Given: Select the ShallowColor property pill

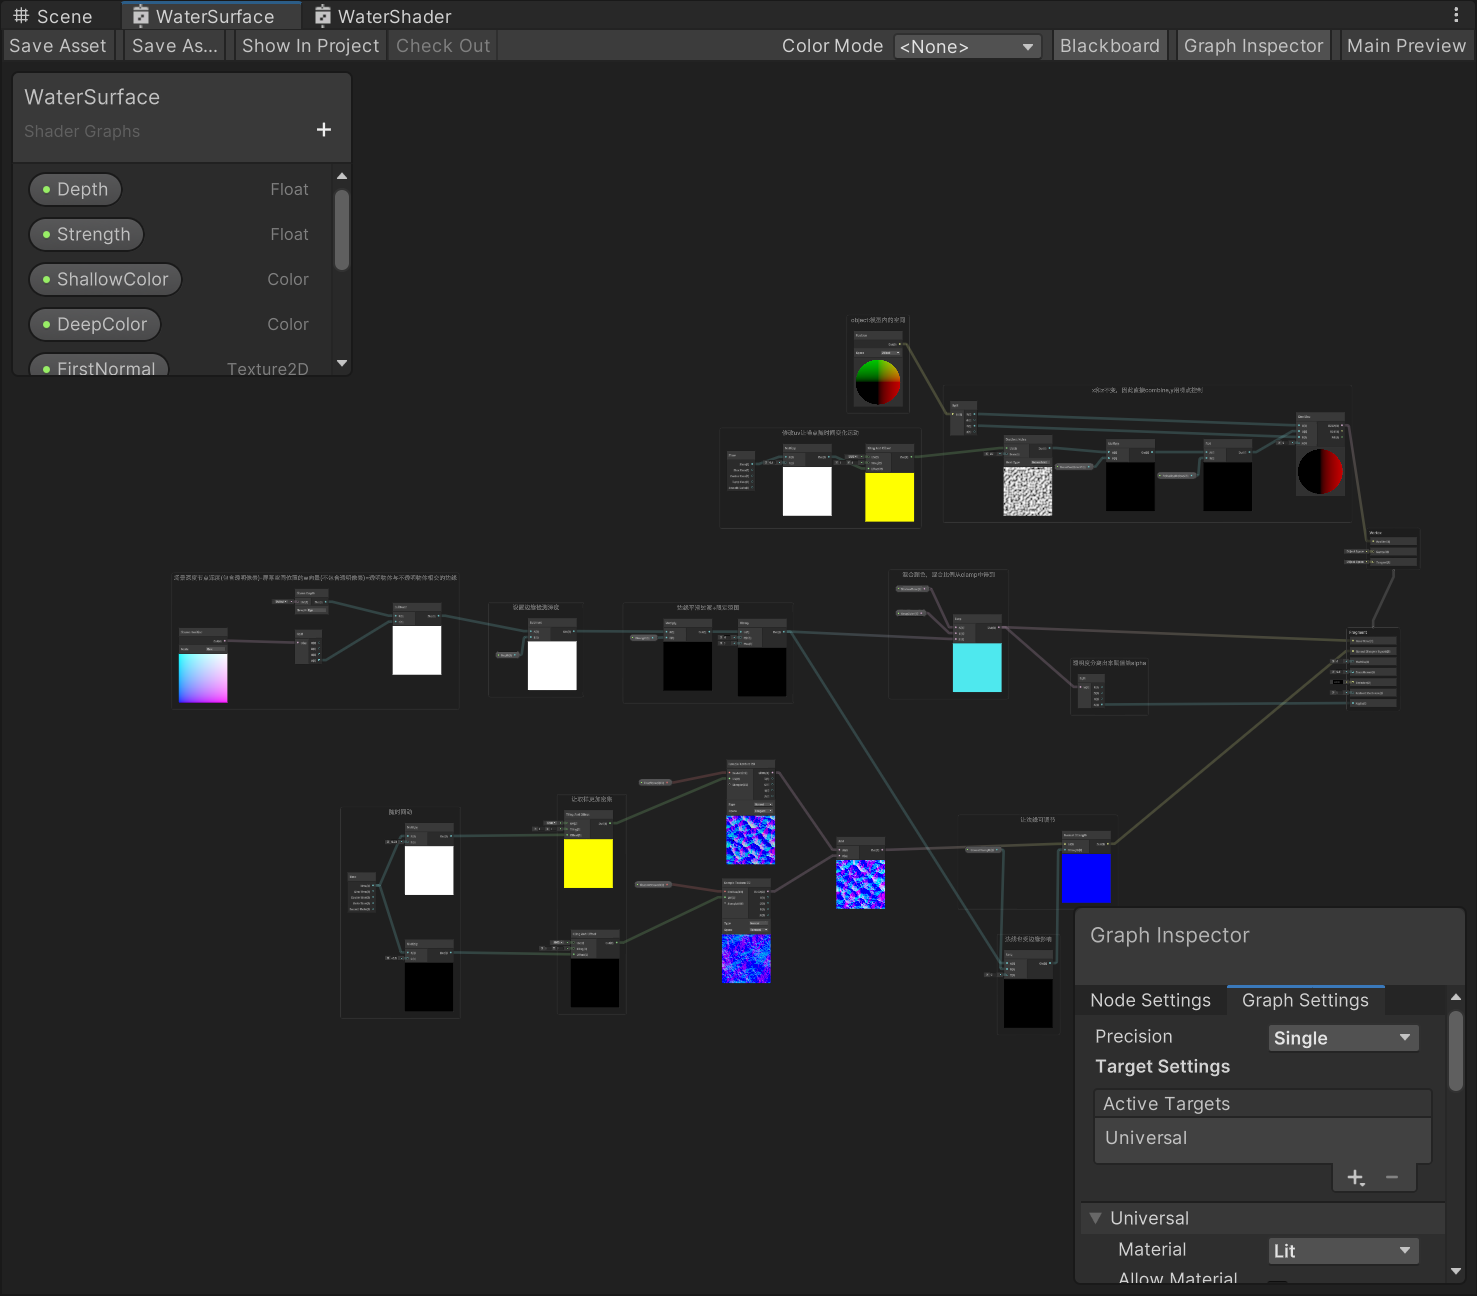Looking at the screenshot, I should point(105,279).
